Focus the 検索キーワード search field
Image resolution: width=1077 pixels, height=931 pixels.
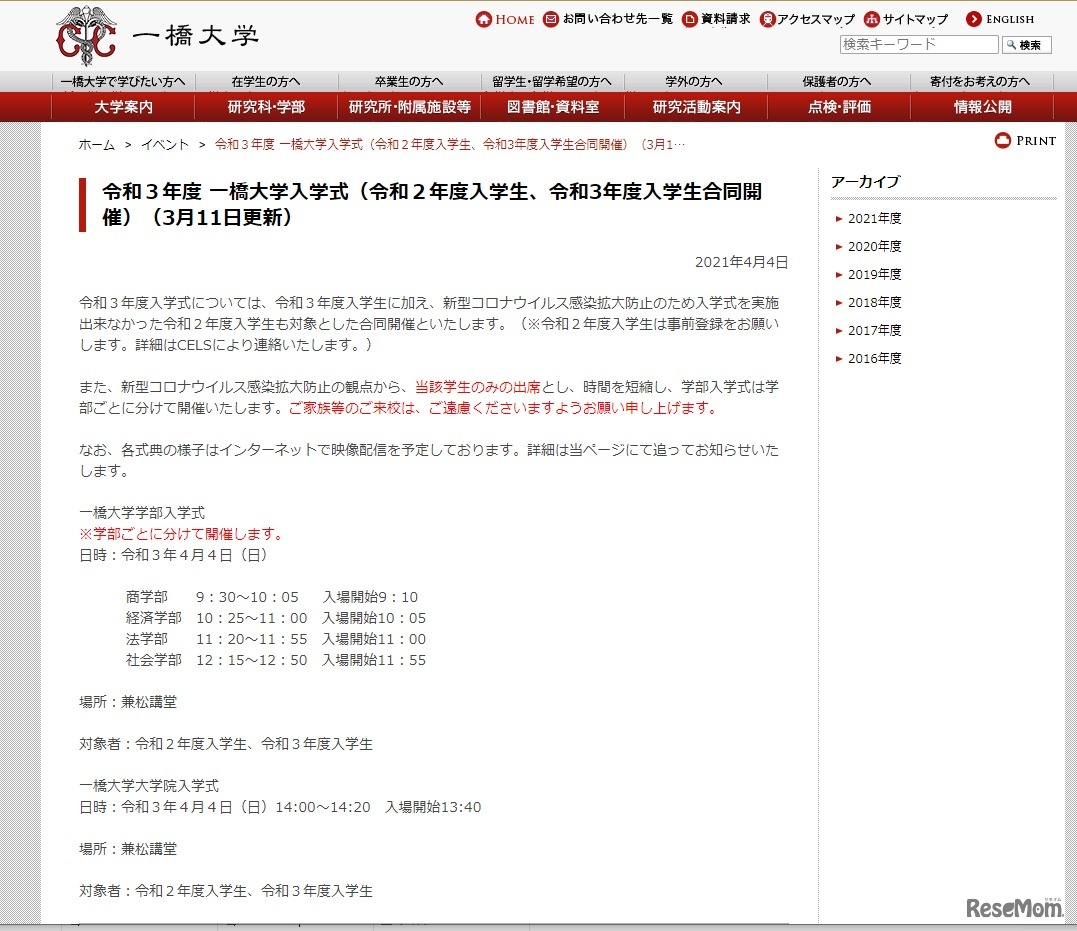tap(919, 45)
